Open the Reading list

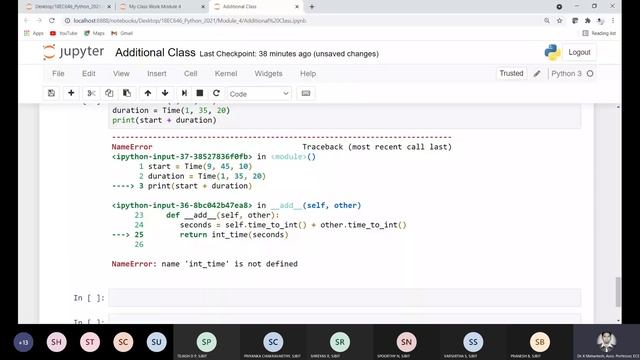click(599, 33)
